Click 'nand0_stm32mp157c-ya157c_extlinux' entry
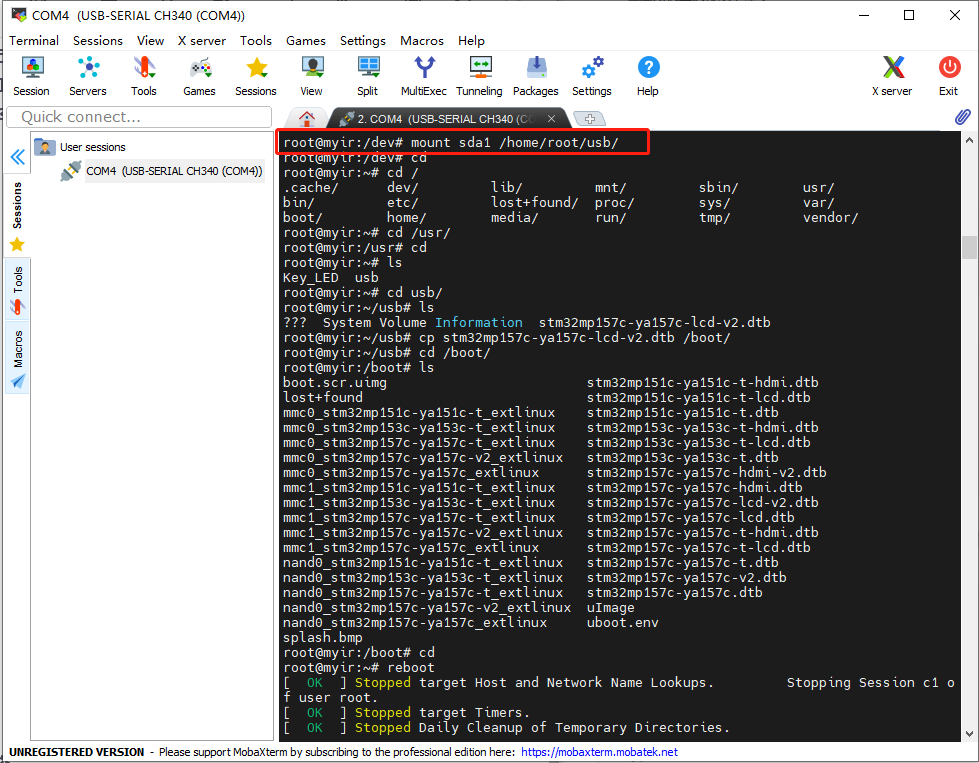 (x=415, y=623)
